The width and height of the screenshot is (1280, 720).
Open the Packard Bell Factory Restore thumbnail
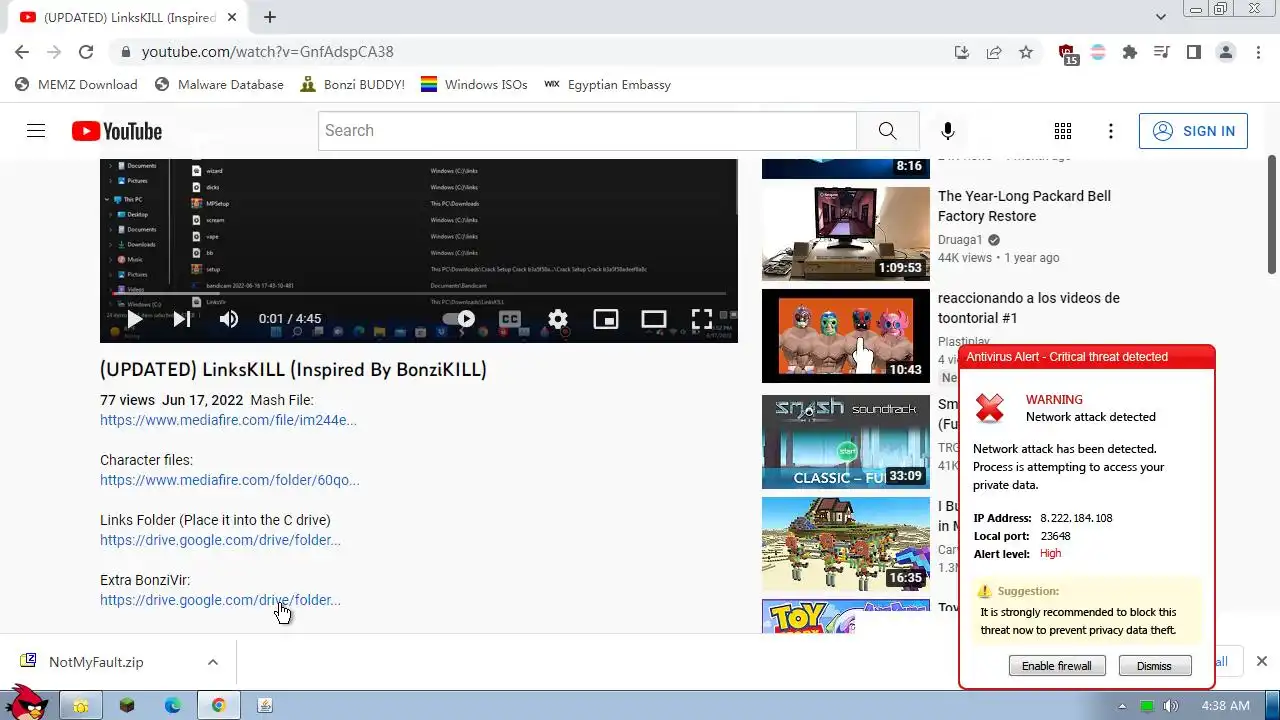pos(846,234)
